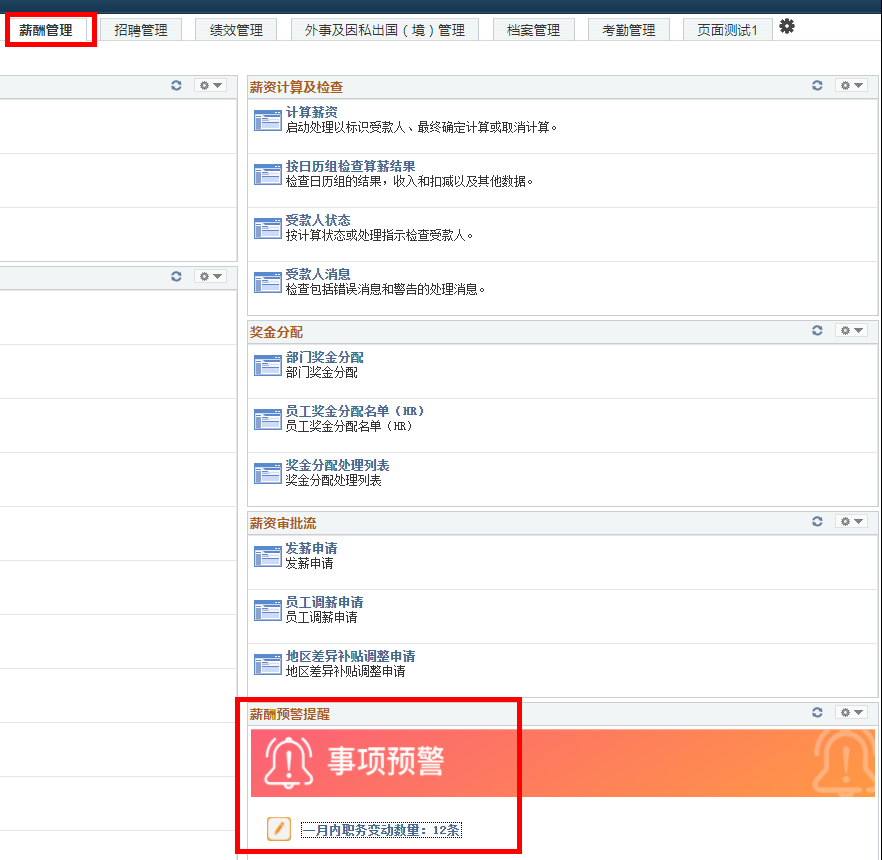Click description 检查日历组的结果，收入和扣减以及其他数据。
Image resolution: width=882 pixels, height=860 pixels.
[410, 182]
